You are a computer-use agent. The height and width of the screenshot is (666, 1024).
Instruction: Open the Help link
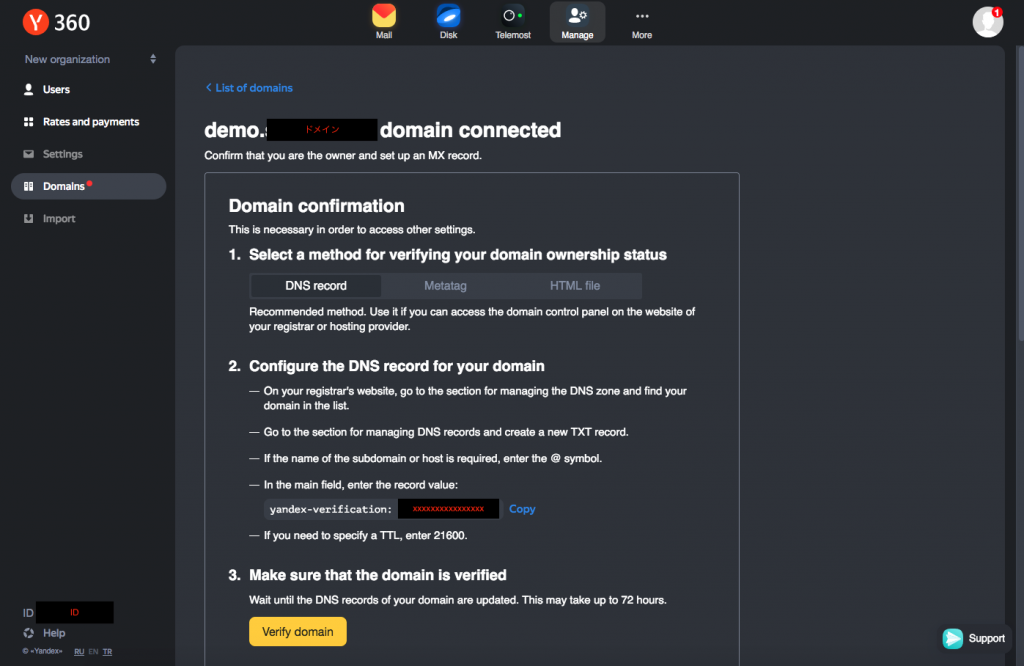click(54, 633)
